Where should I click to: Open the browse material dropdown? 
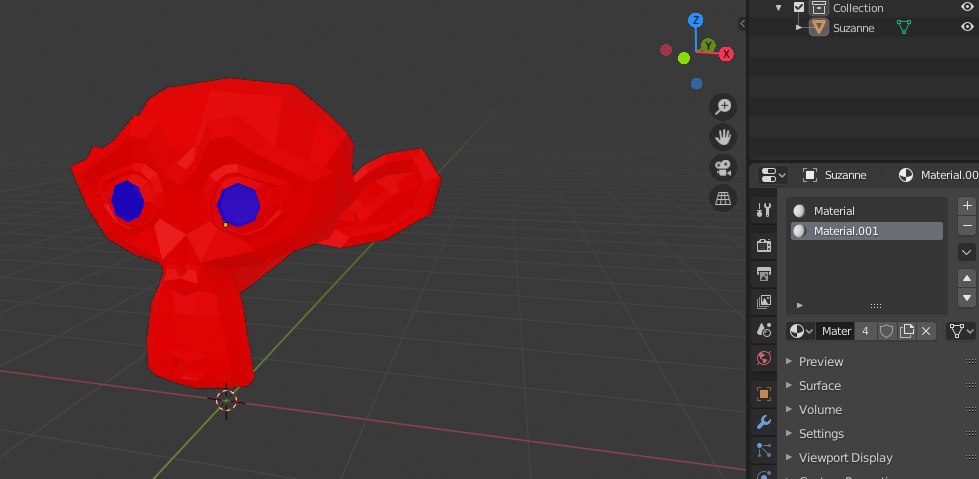(x=801, y=331)
